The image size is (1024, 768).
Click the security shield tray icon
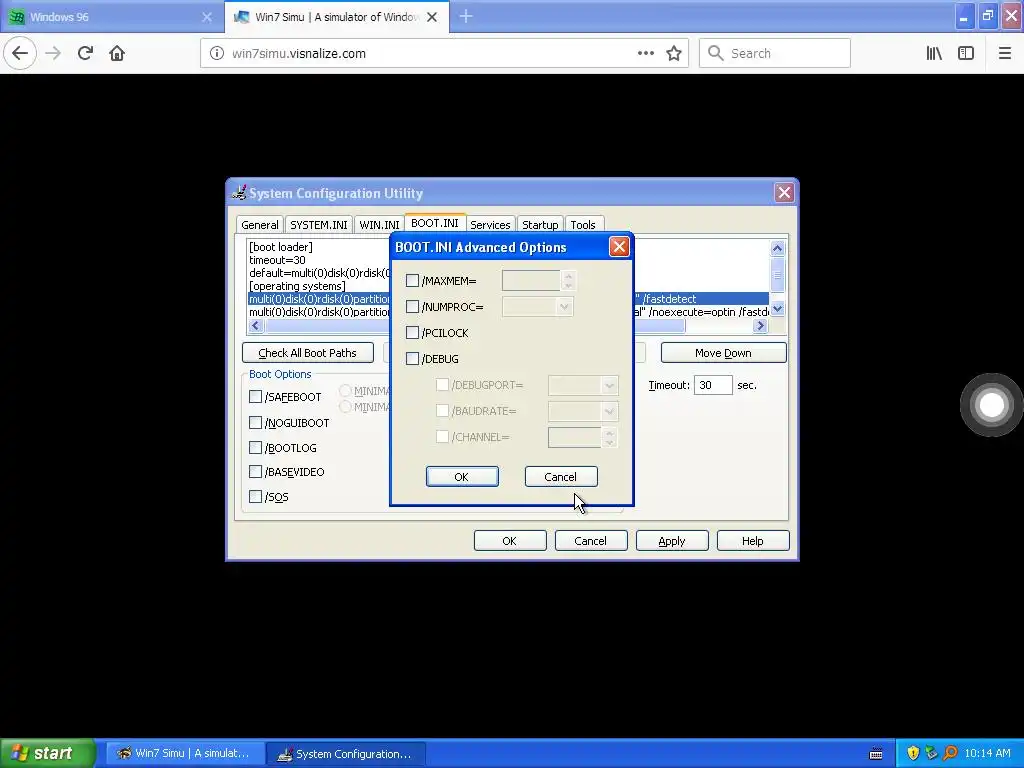[912, 753]
